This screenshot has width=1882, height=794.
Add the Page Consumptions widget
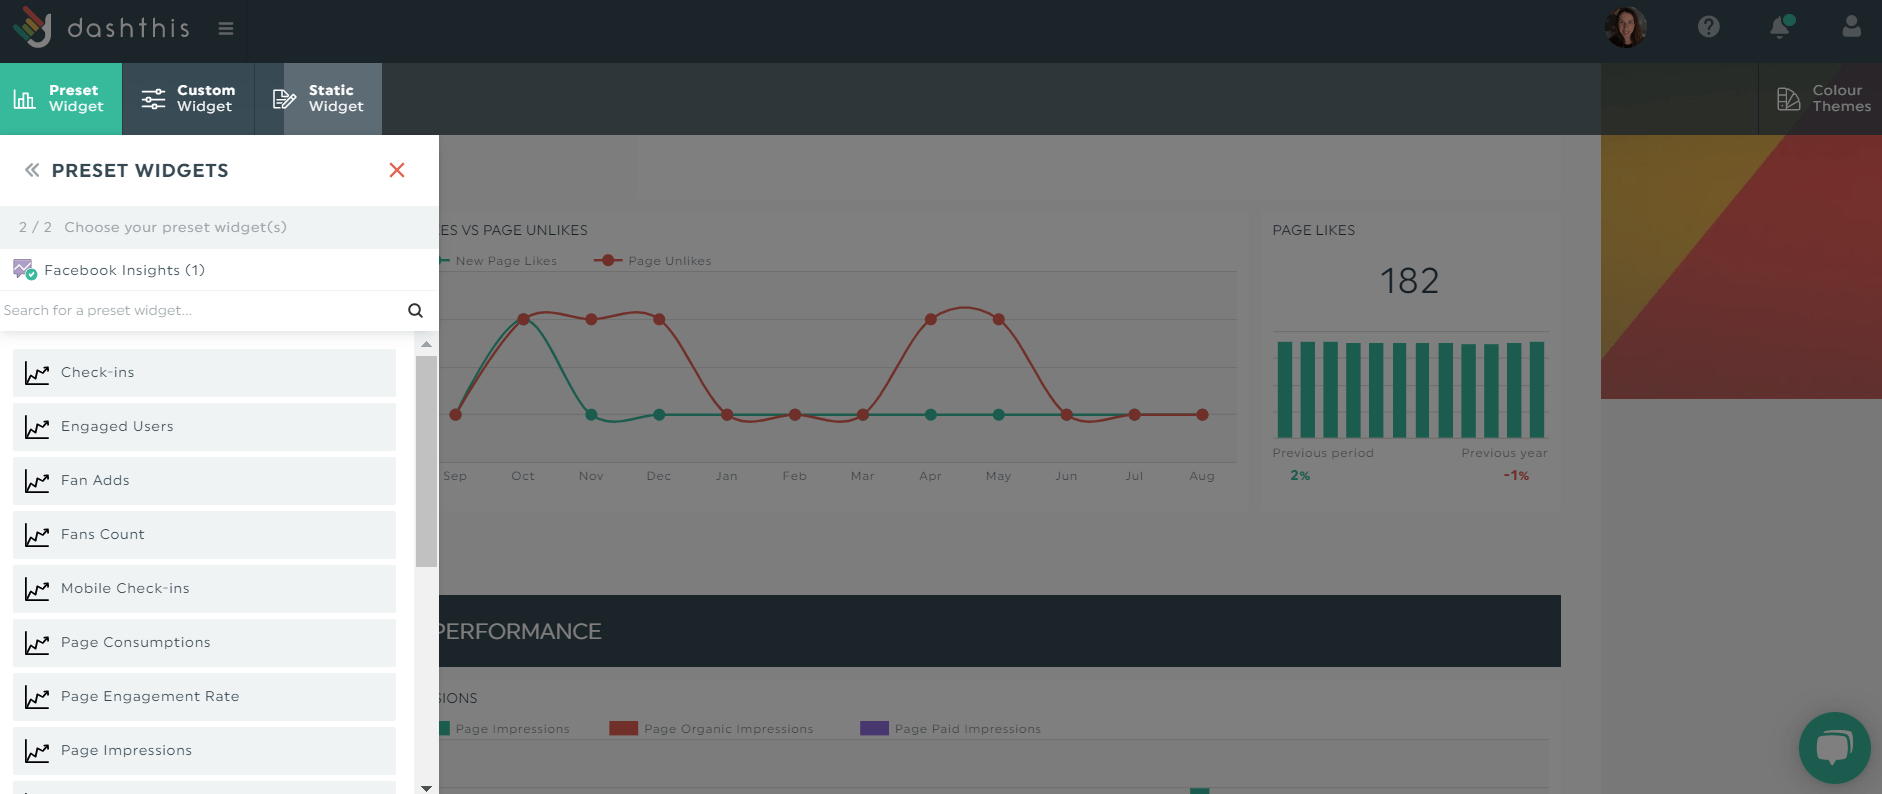(204, 642)
